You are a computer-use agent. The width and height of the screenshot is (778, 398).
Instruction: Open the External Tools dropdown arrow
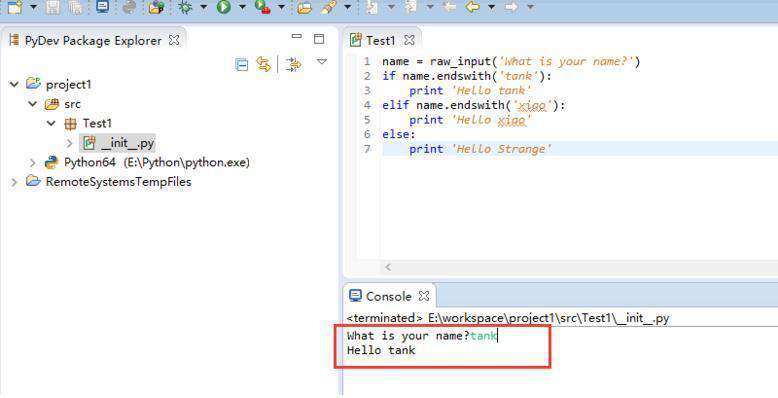[281, 7]
